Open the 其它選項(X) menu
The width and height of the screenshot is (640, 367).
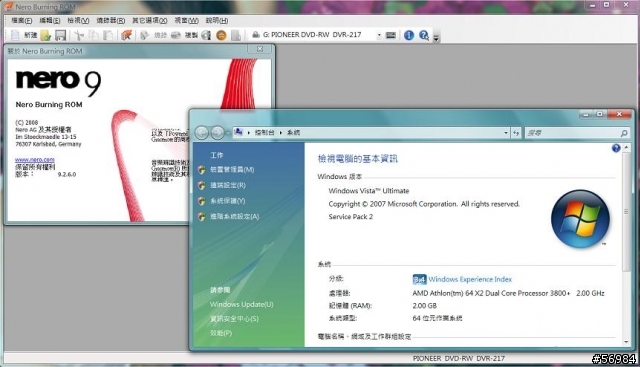pos(150,20)
